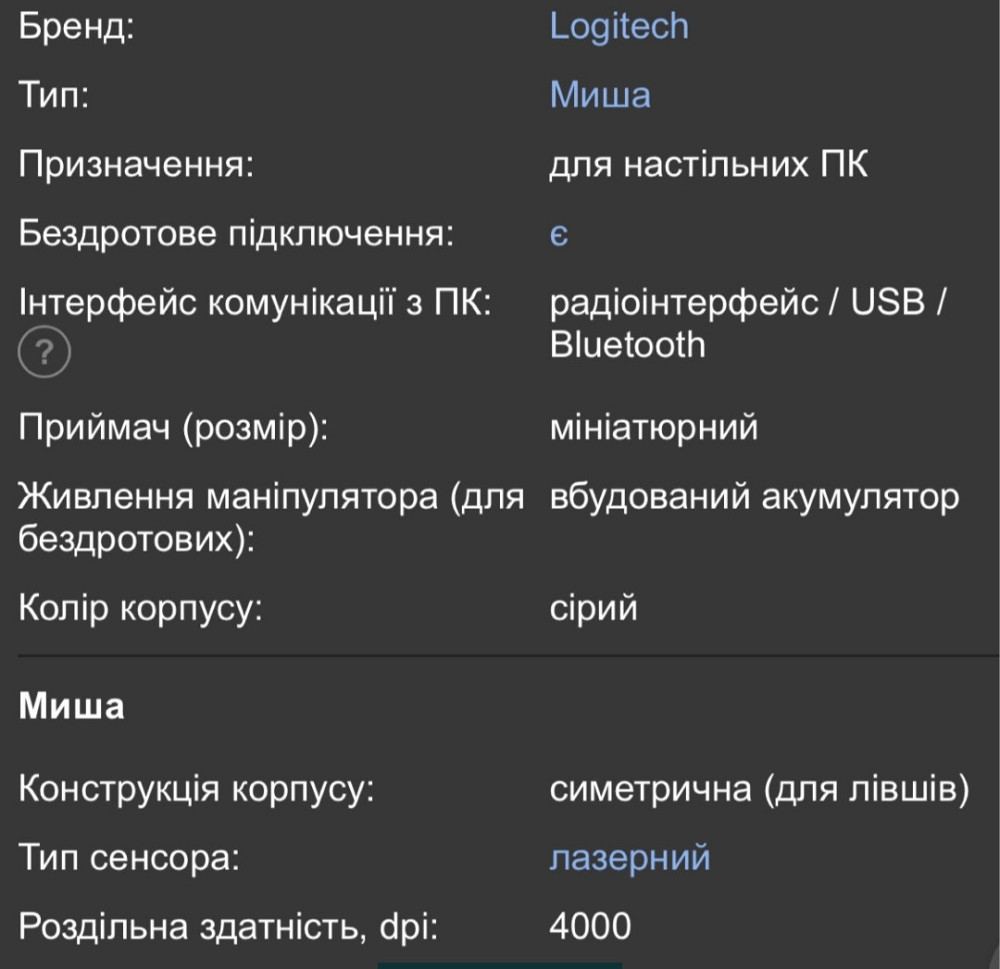
Task: Click the "Миша" section header
Action: pyautogui.click(x=70, y=706)
